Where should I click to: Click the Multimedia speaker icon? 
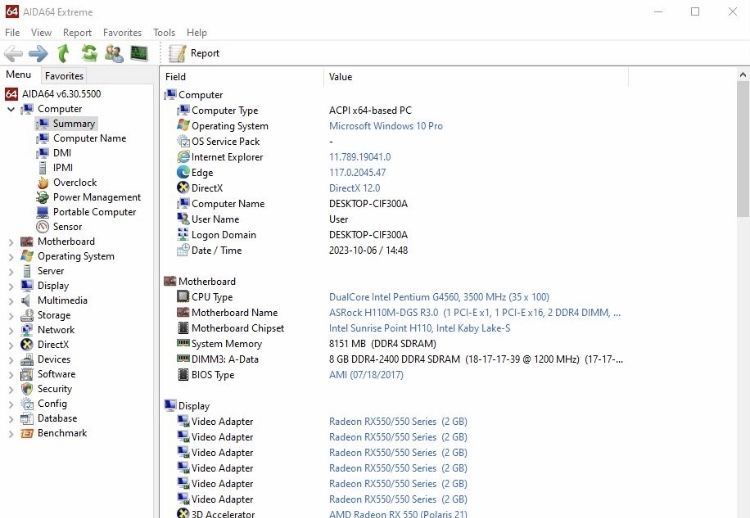[x=27, y=300]
